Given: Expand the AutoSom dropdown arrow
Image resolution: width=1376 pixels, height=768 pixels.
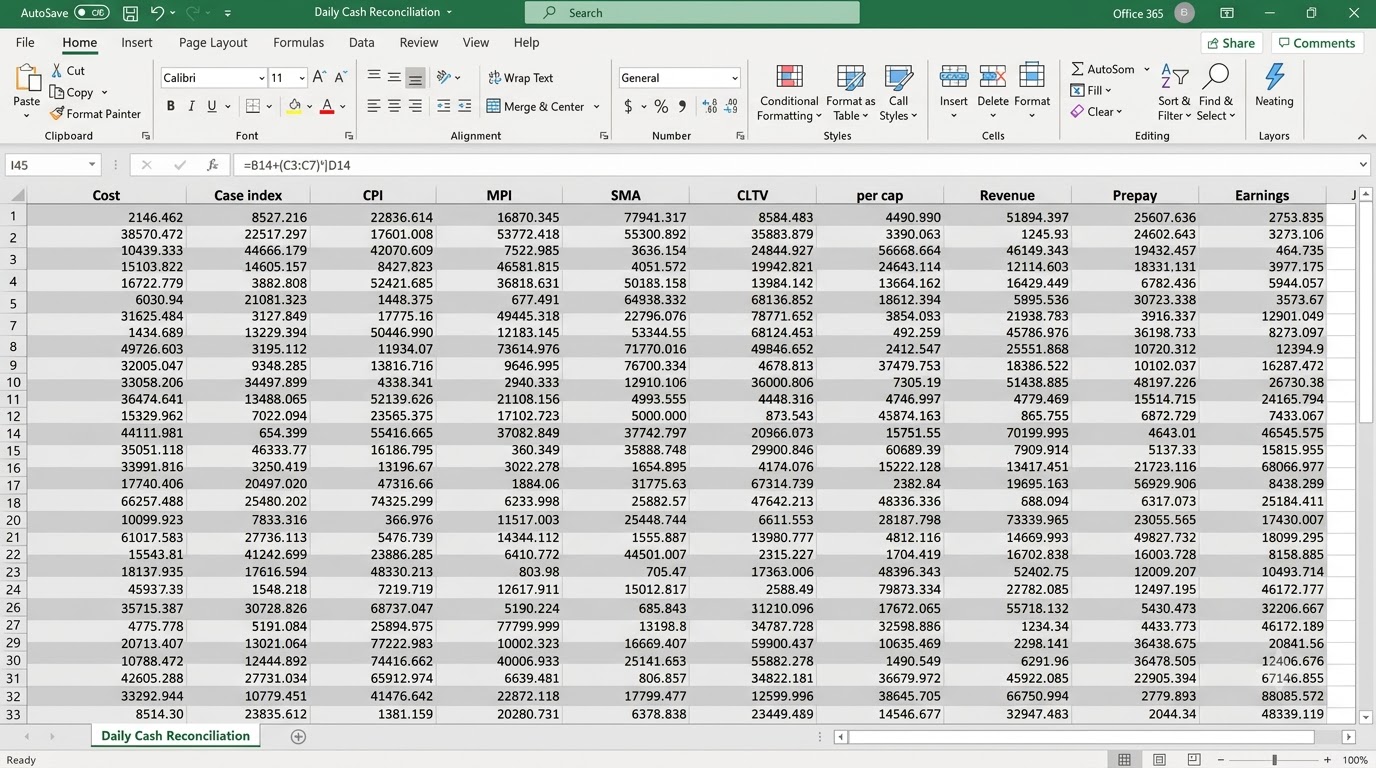Looking at the screenshot, I should point(1147,69).
